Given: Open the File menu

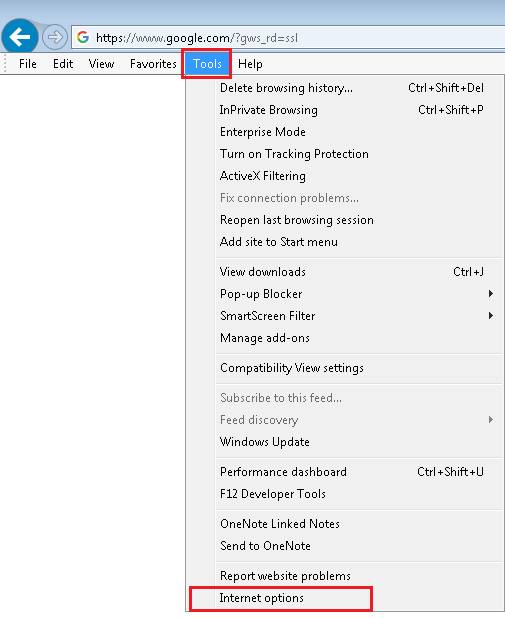Looking at the screenshot, I should coord(28,64).
